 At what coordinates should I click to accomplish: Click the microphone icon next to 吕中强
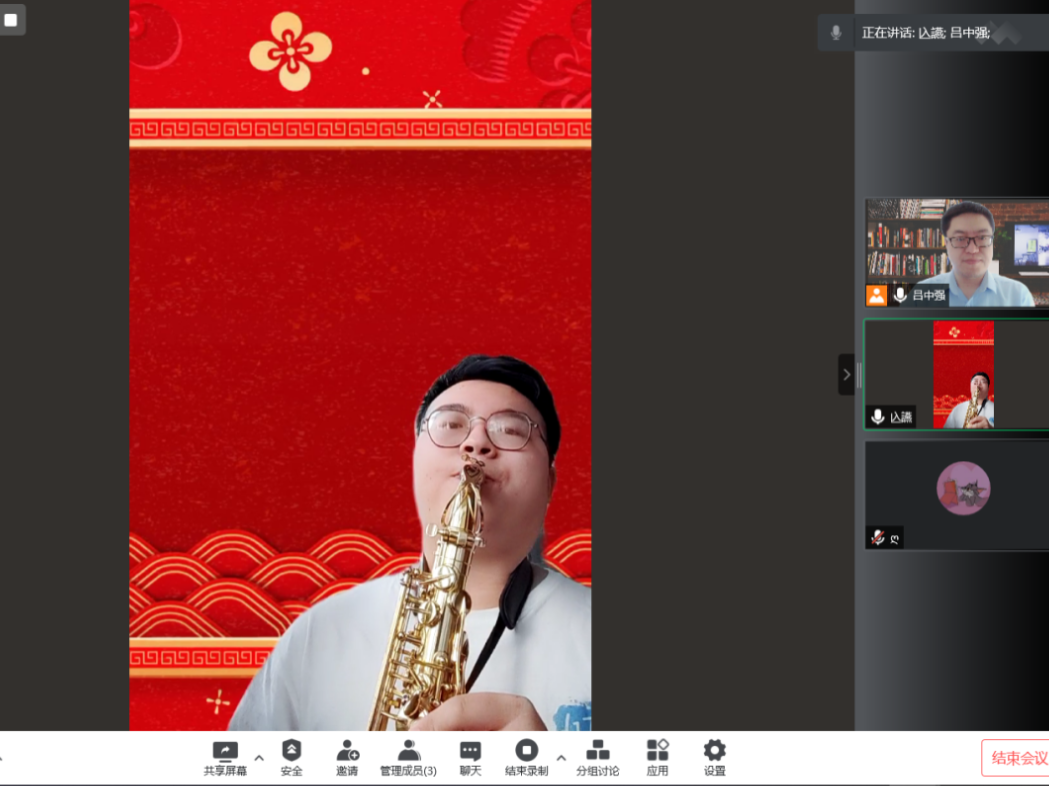coord(900,295)
